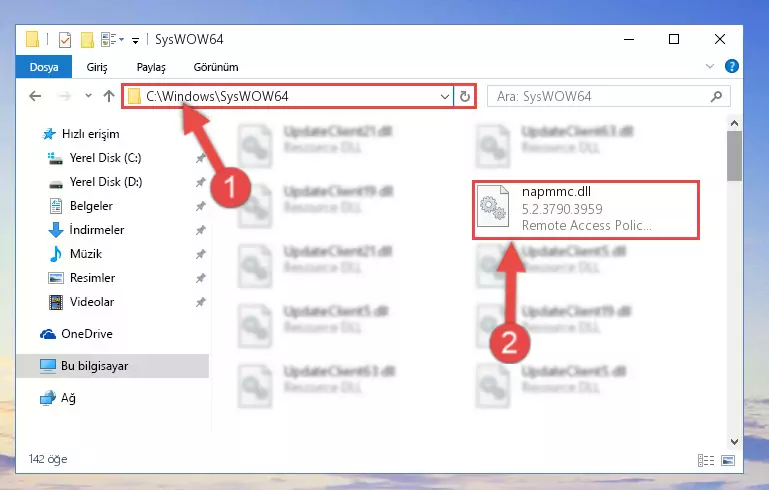
Task: Go back with the left arrow
Action: (35, 96)
